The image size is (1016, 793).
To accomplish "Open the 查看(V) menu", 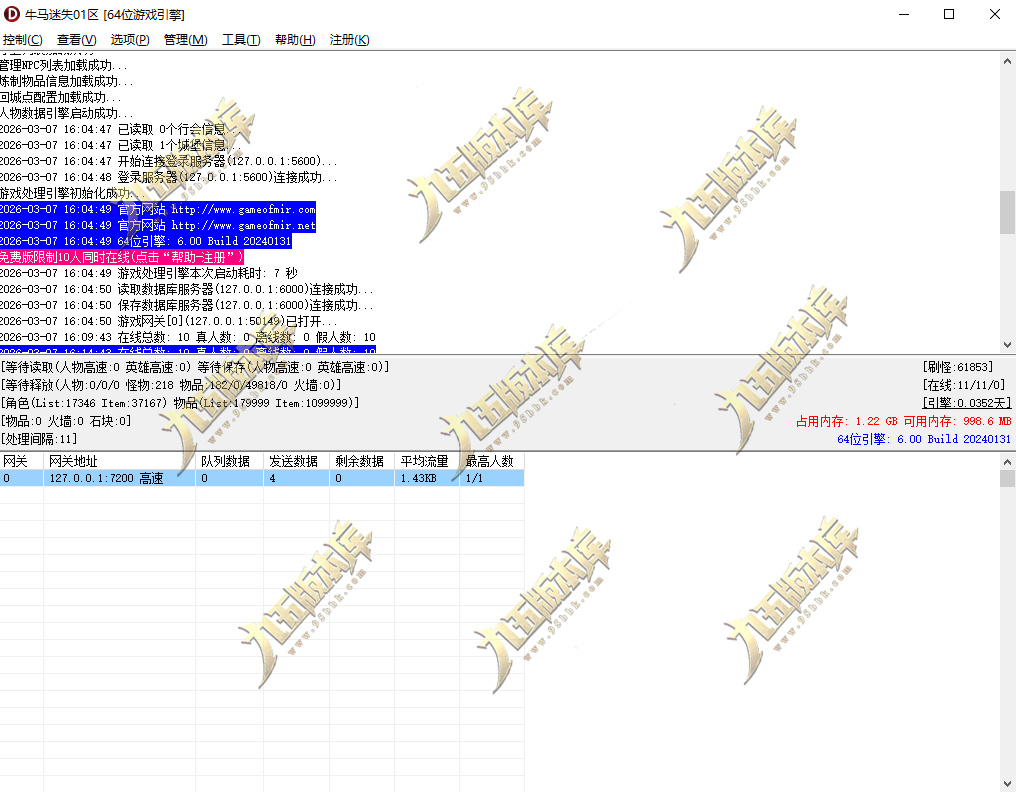I will (x=76, y=40).
